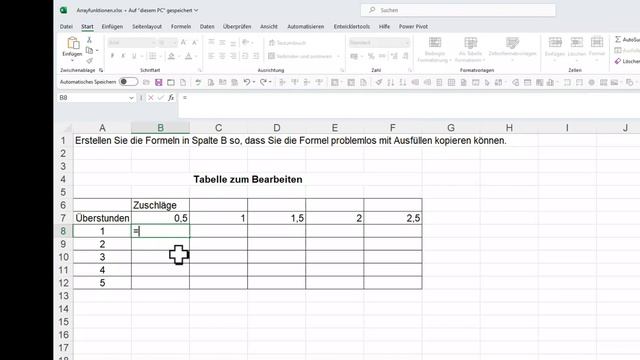The height and width of the screenshot is (360, 640).
Task: Open the Redo history dropdown arrow
Action: pos(270,82)
